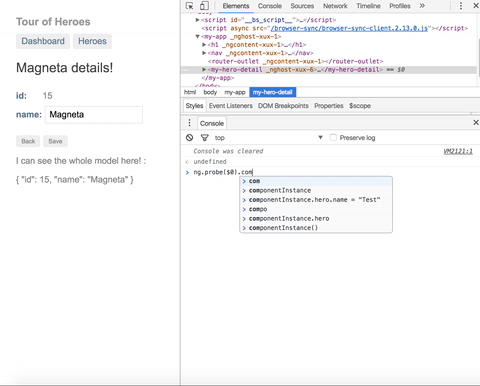Enable the Preserve log checkbox
The height and width of the screenshot is (386, 480).
(x=333, y=138)
